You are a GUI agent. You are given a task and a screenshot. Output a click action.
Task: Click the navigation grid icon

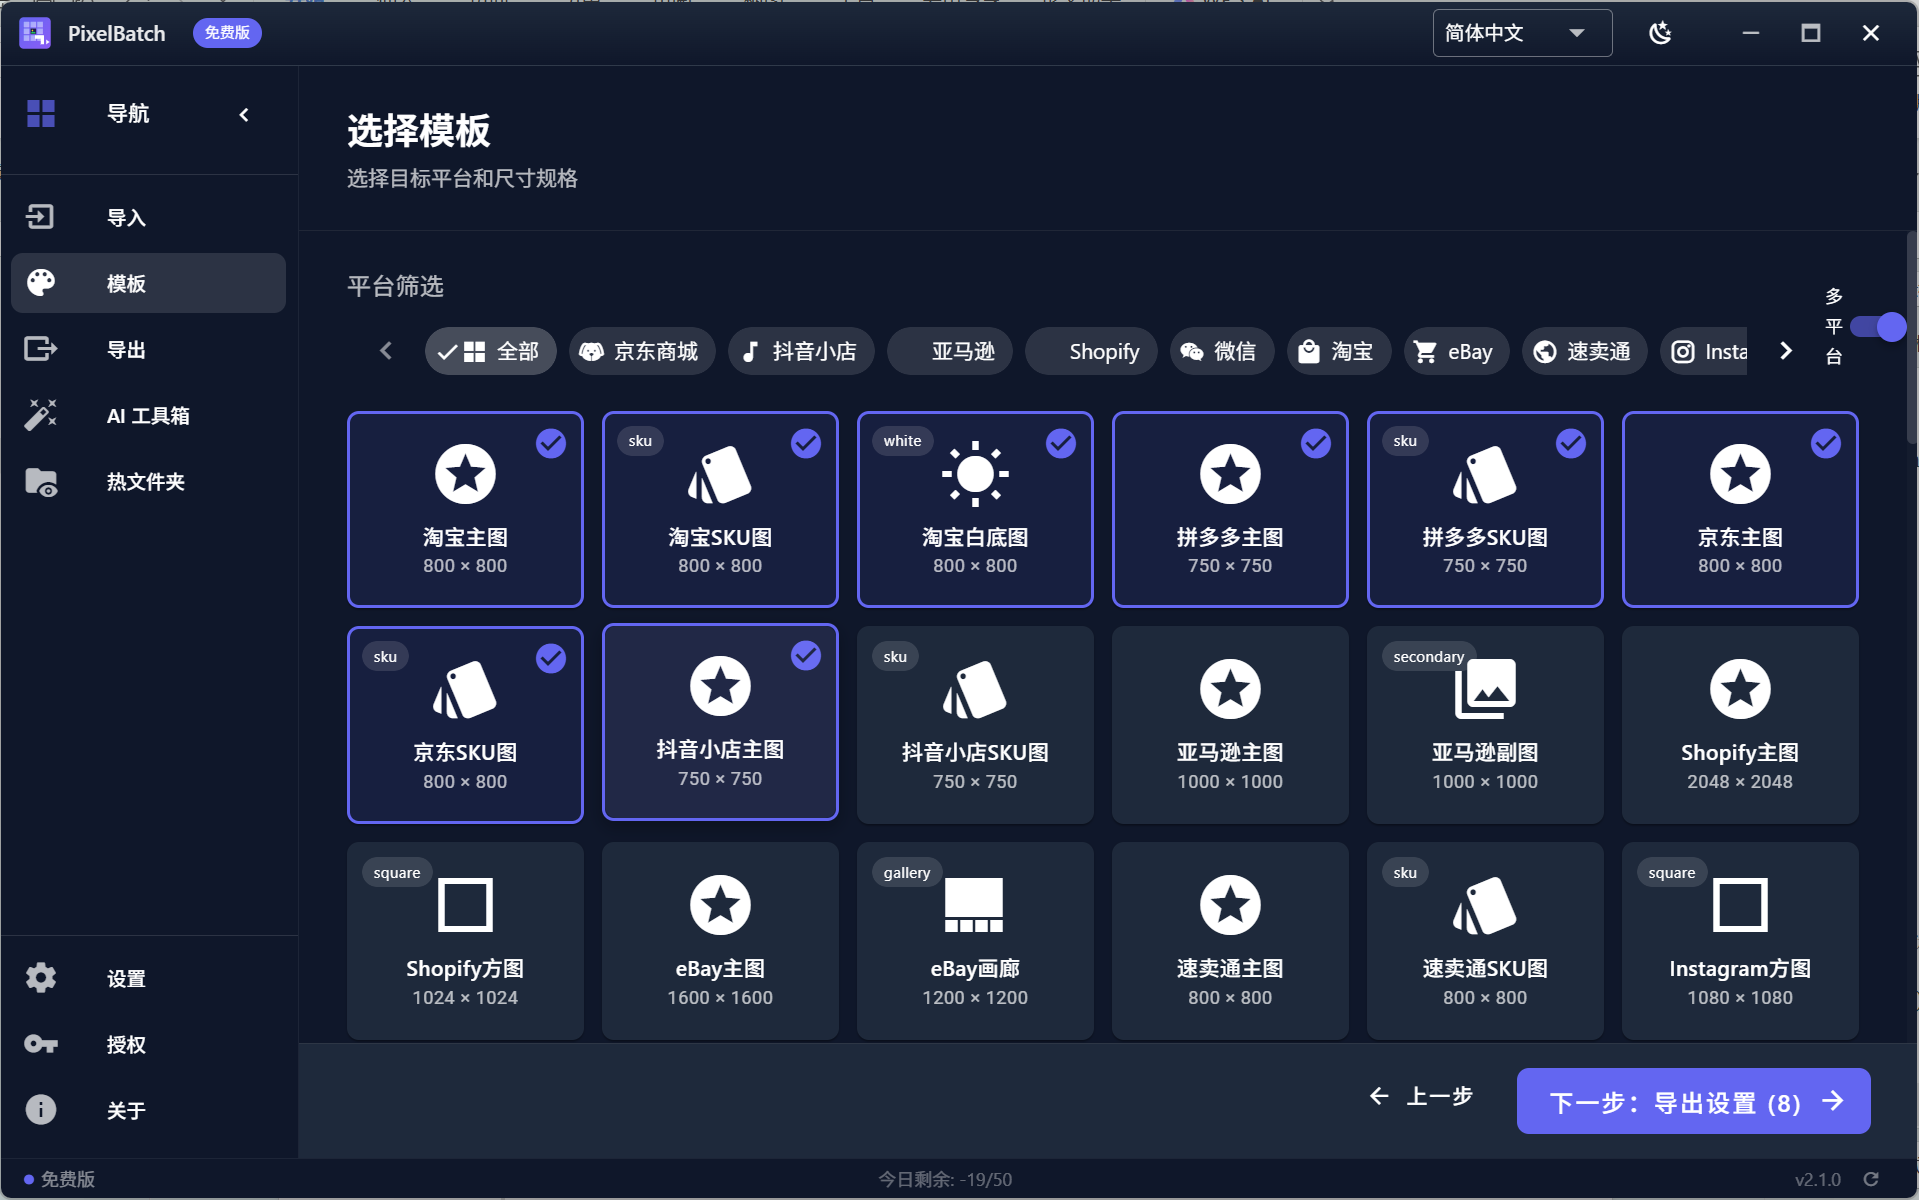click(41, 114)
